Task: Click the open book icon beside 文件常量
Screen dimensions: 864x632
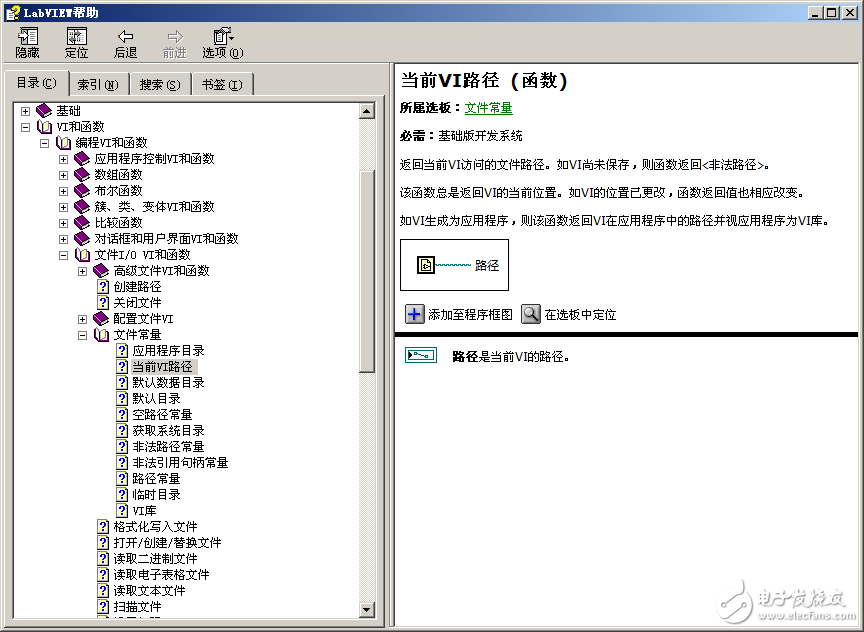Action: coord(101,334)
